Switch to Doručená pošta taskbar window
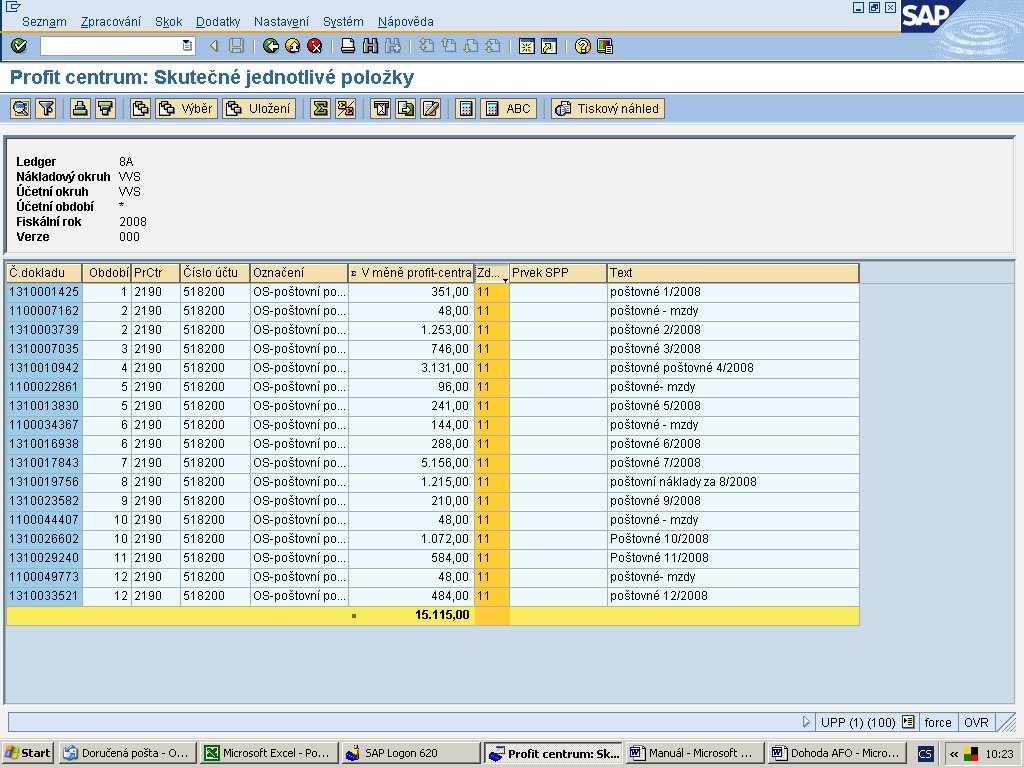The height and width of the screenshot is (768, 1024). coord(127,752)
